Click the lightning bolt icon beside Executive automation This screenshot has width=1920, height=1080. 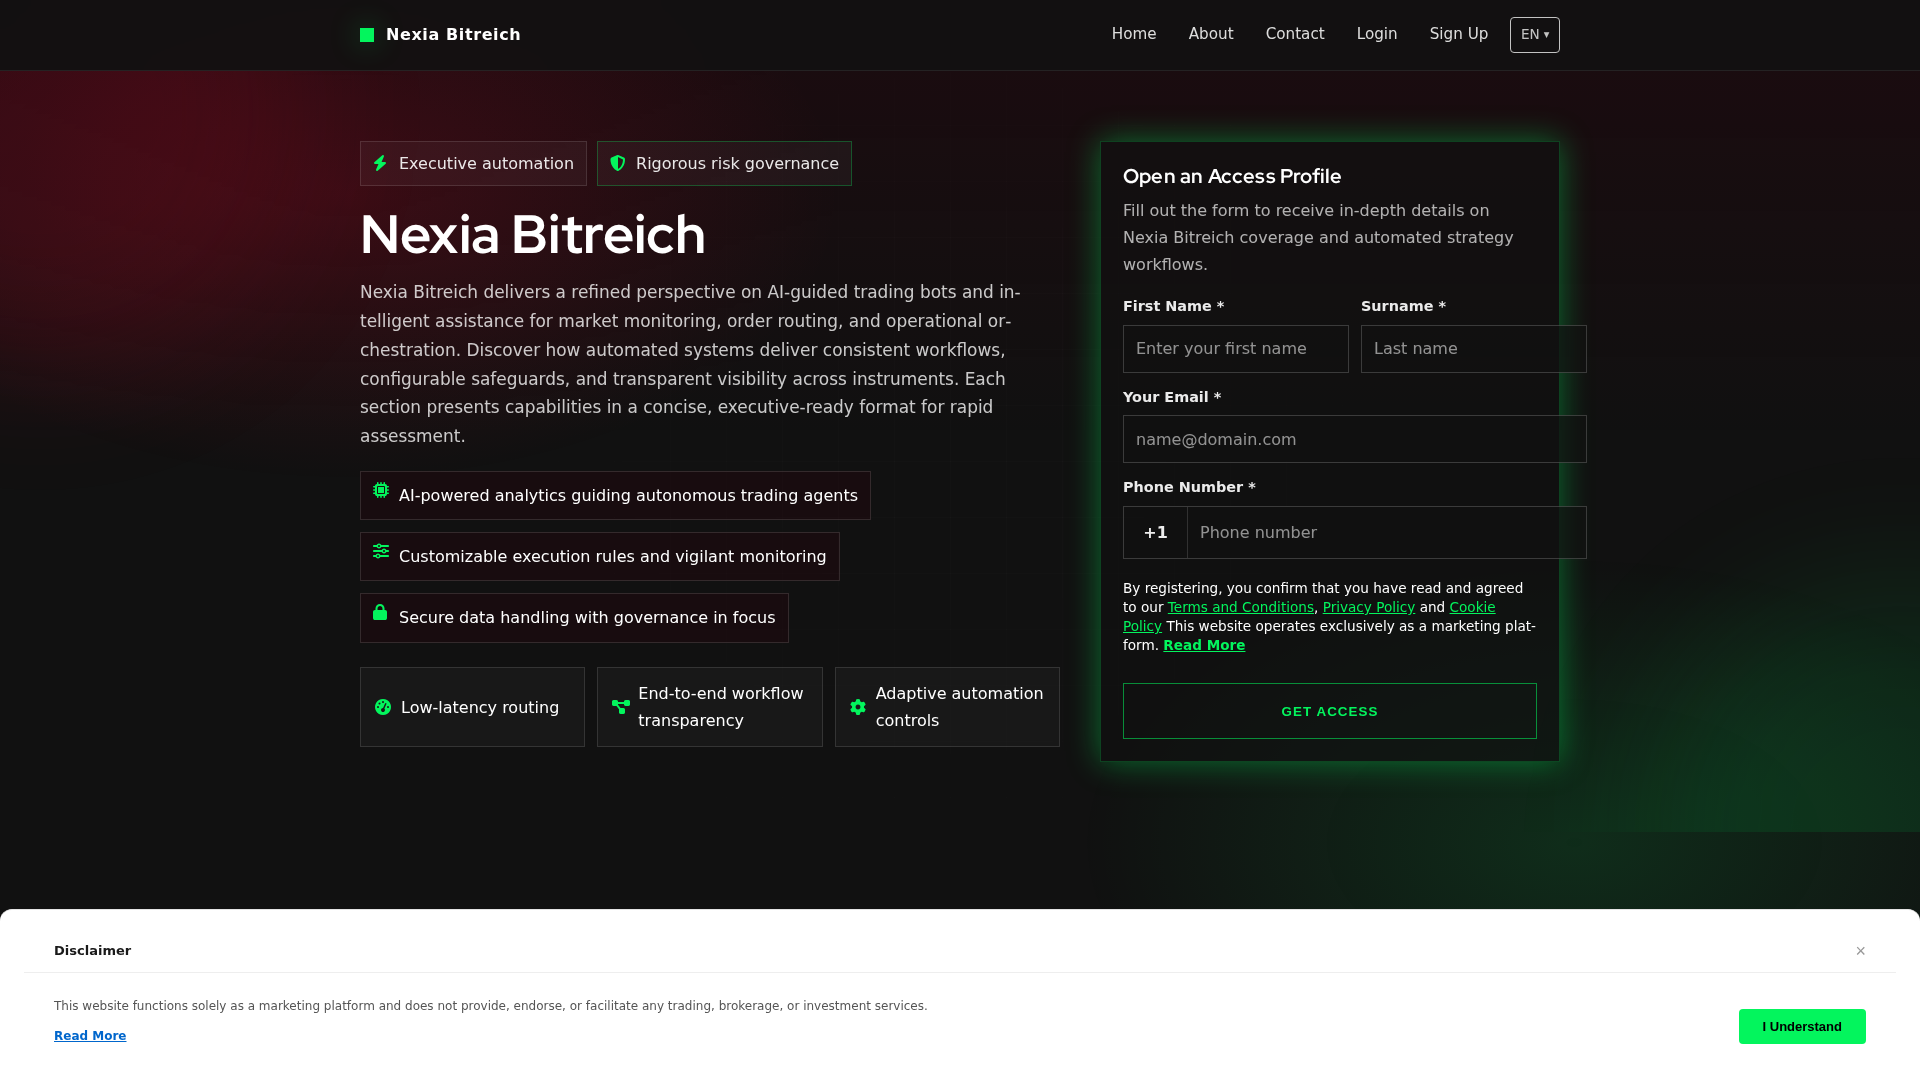[380, 163]
